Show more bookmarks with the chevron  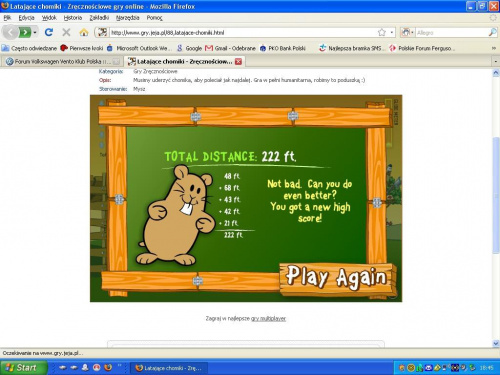tap(494, 48)
